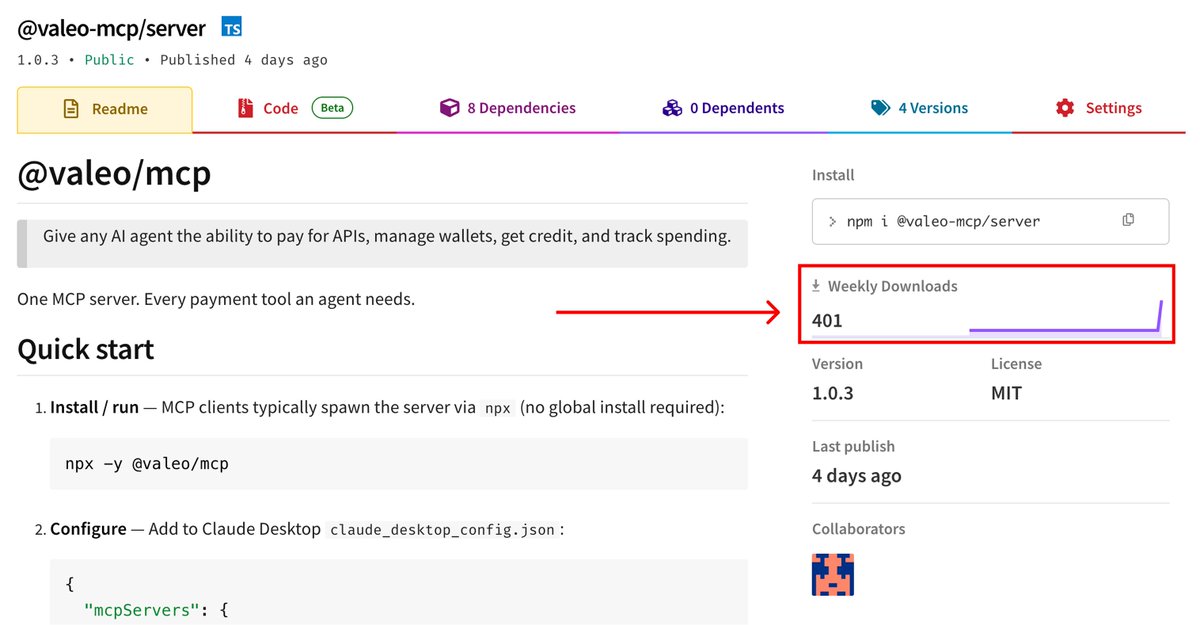Click the License label
Screen dimensions: 1200x625
tap(1016, 364)
